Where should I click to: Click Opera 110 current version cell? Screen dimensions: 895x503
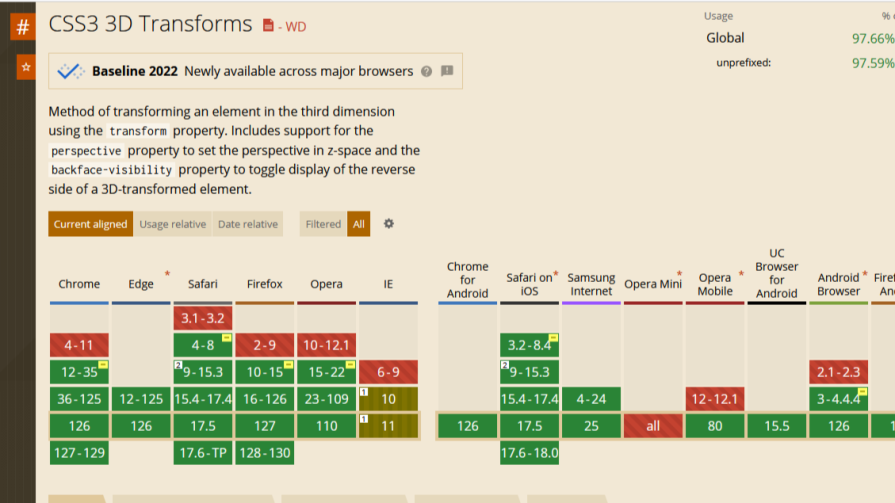point(326,426)
